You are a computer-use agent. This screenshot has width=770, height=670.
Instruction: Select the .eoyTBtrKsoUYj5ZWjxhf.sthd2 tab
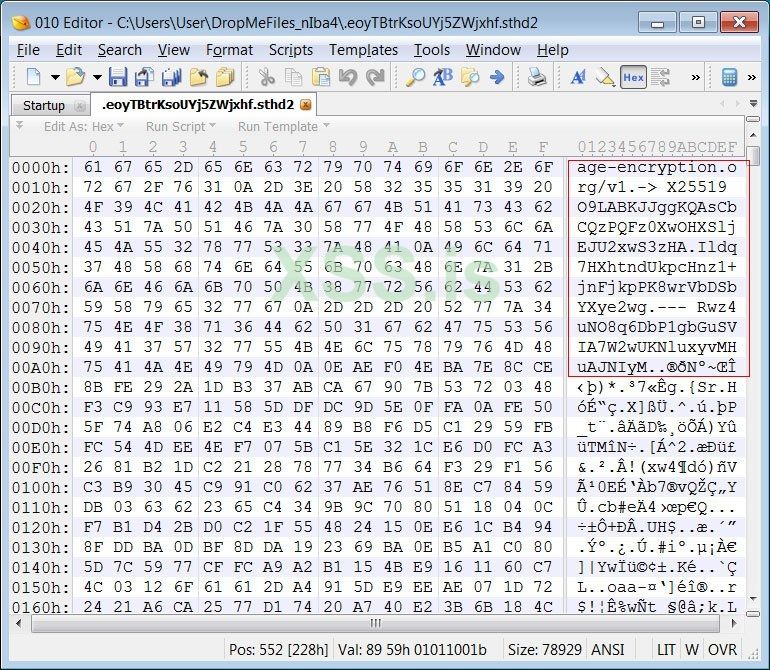tap(198, 105)
